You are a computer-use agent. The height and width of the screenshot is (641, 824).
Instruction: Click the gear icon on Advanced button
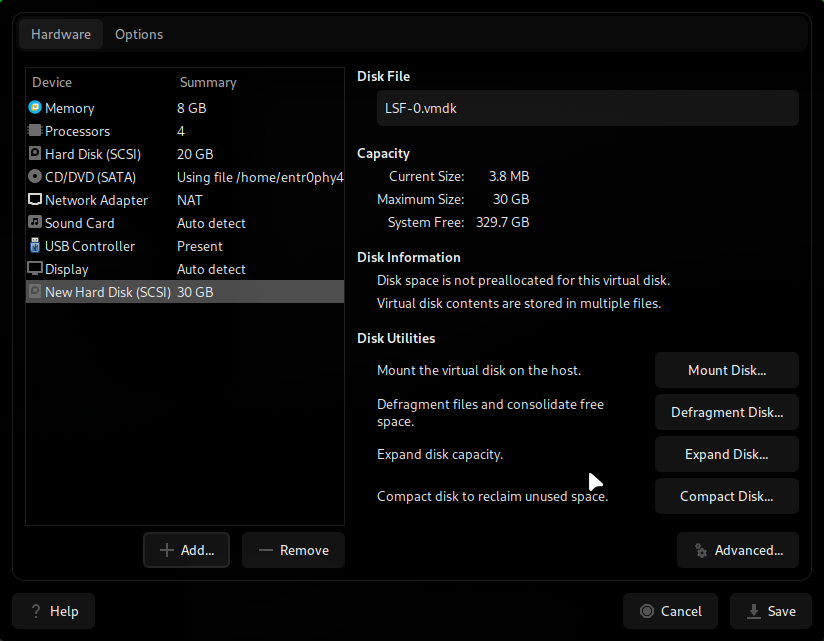[700, 549]
